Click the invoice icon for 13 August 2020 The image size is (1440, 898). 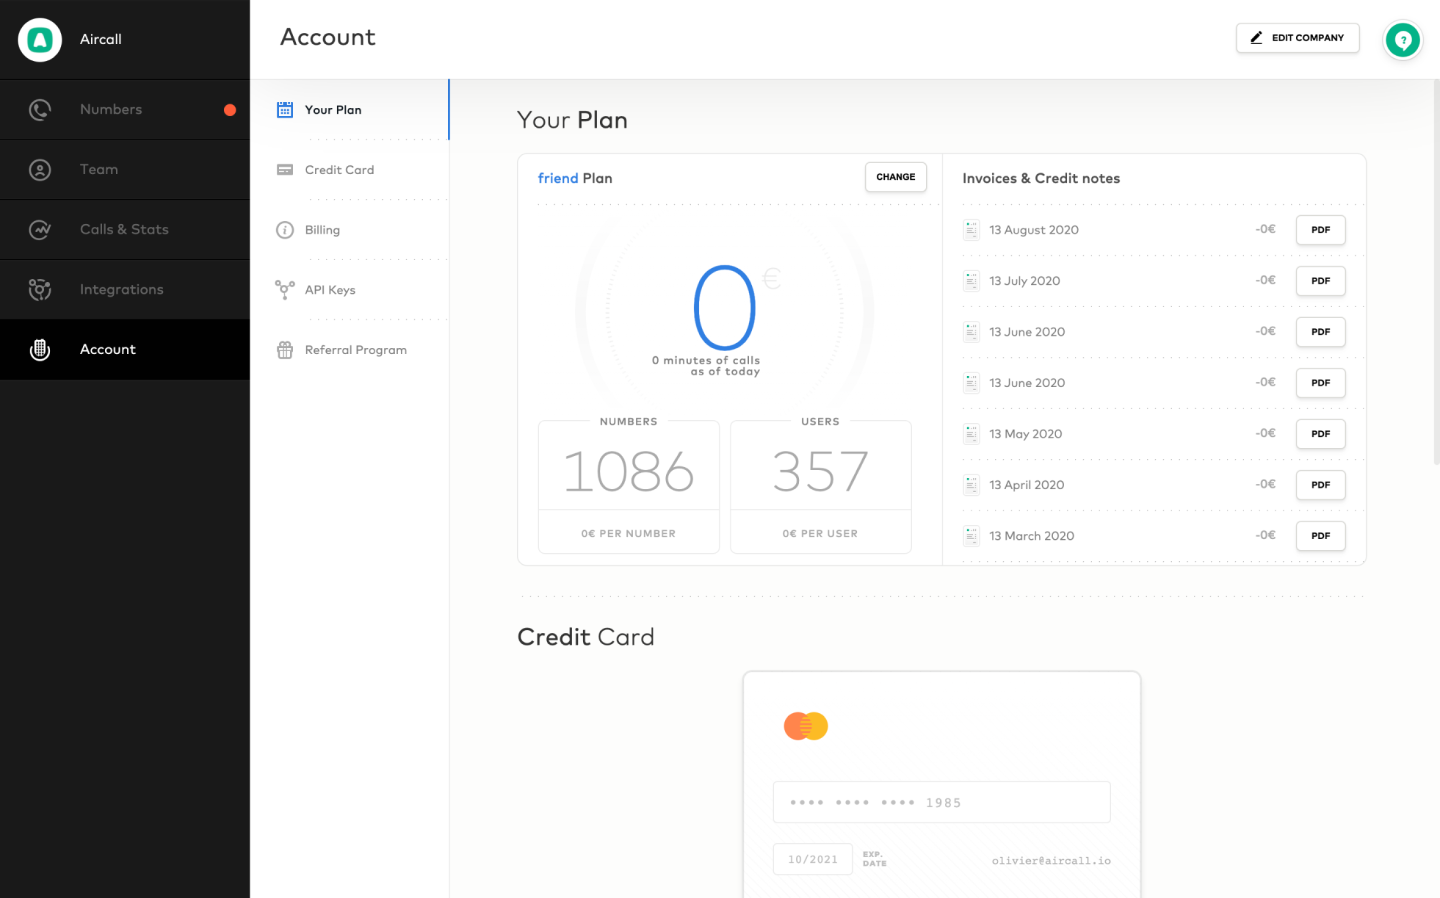[x=971, y=229]
